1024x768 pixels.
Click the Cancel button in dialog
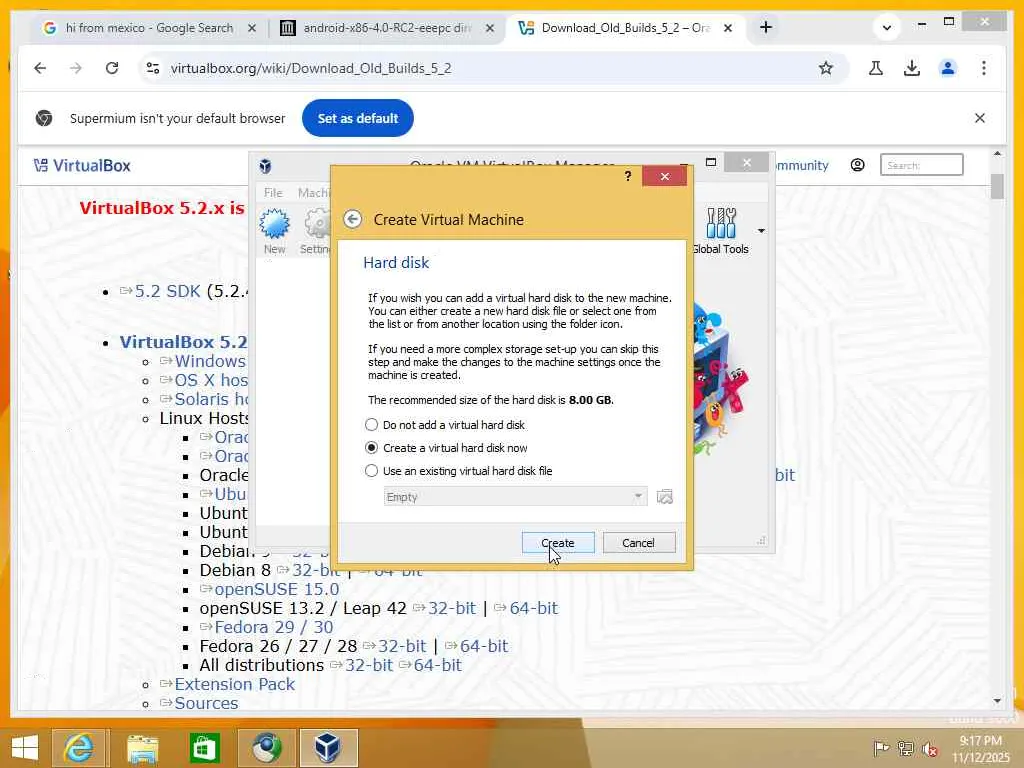638,543
